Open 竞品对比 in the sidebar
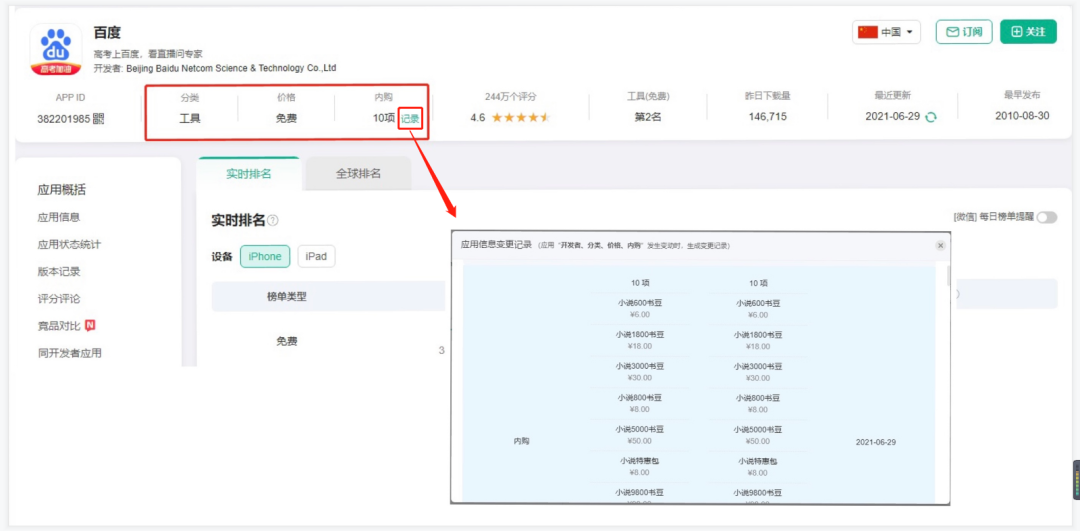This screenshot has height=531, width=1080. click(59, 326)
